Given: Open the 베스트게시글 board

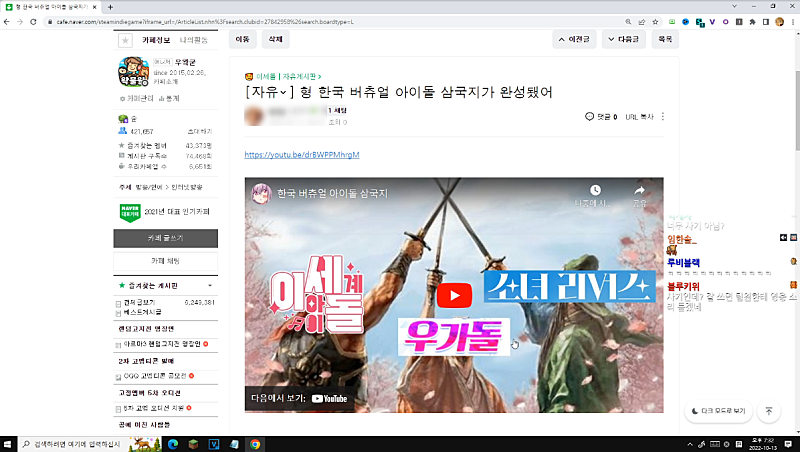Looking at the screenshot, I should (142, 312).
